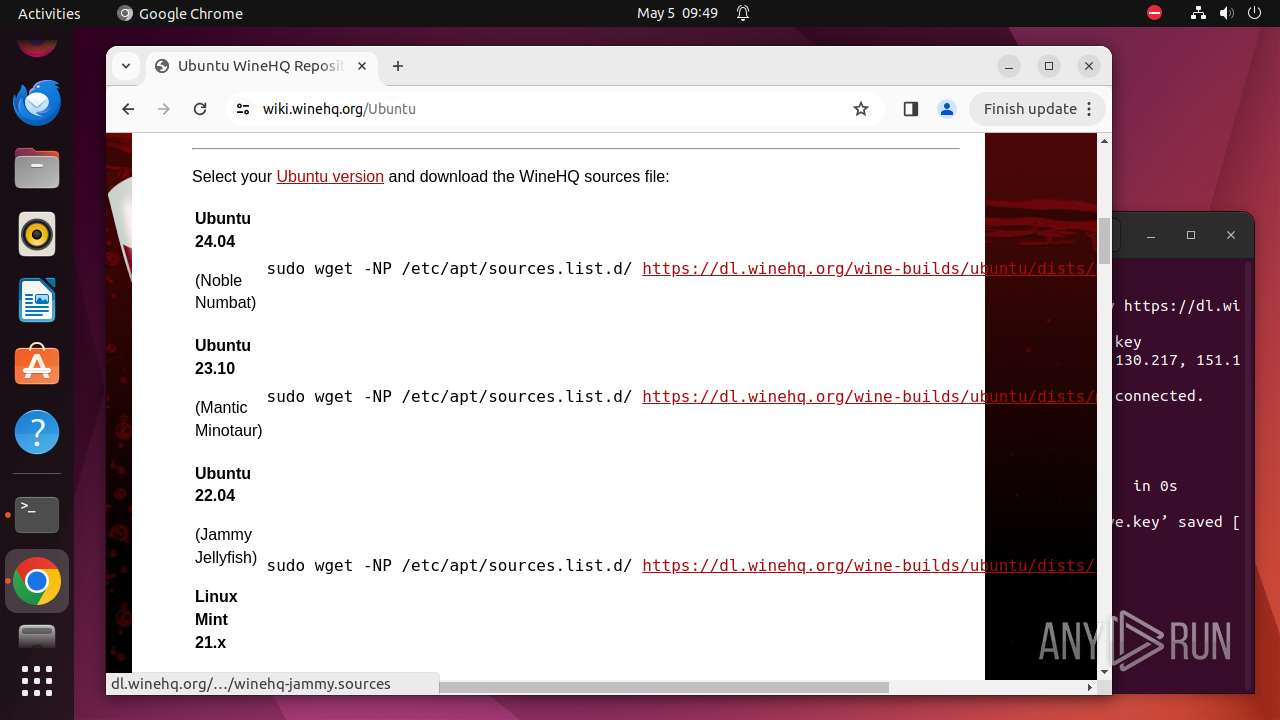
Task: Open LibreOffice Writer from dock
Action: pos(37,300)
